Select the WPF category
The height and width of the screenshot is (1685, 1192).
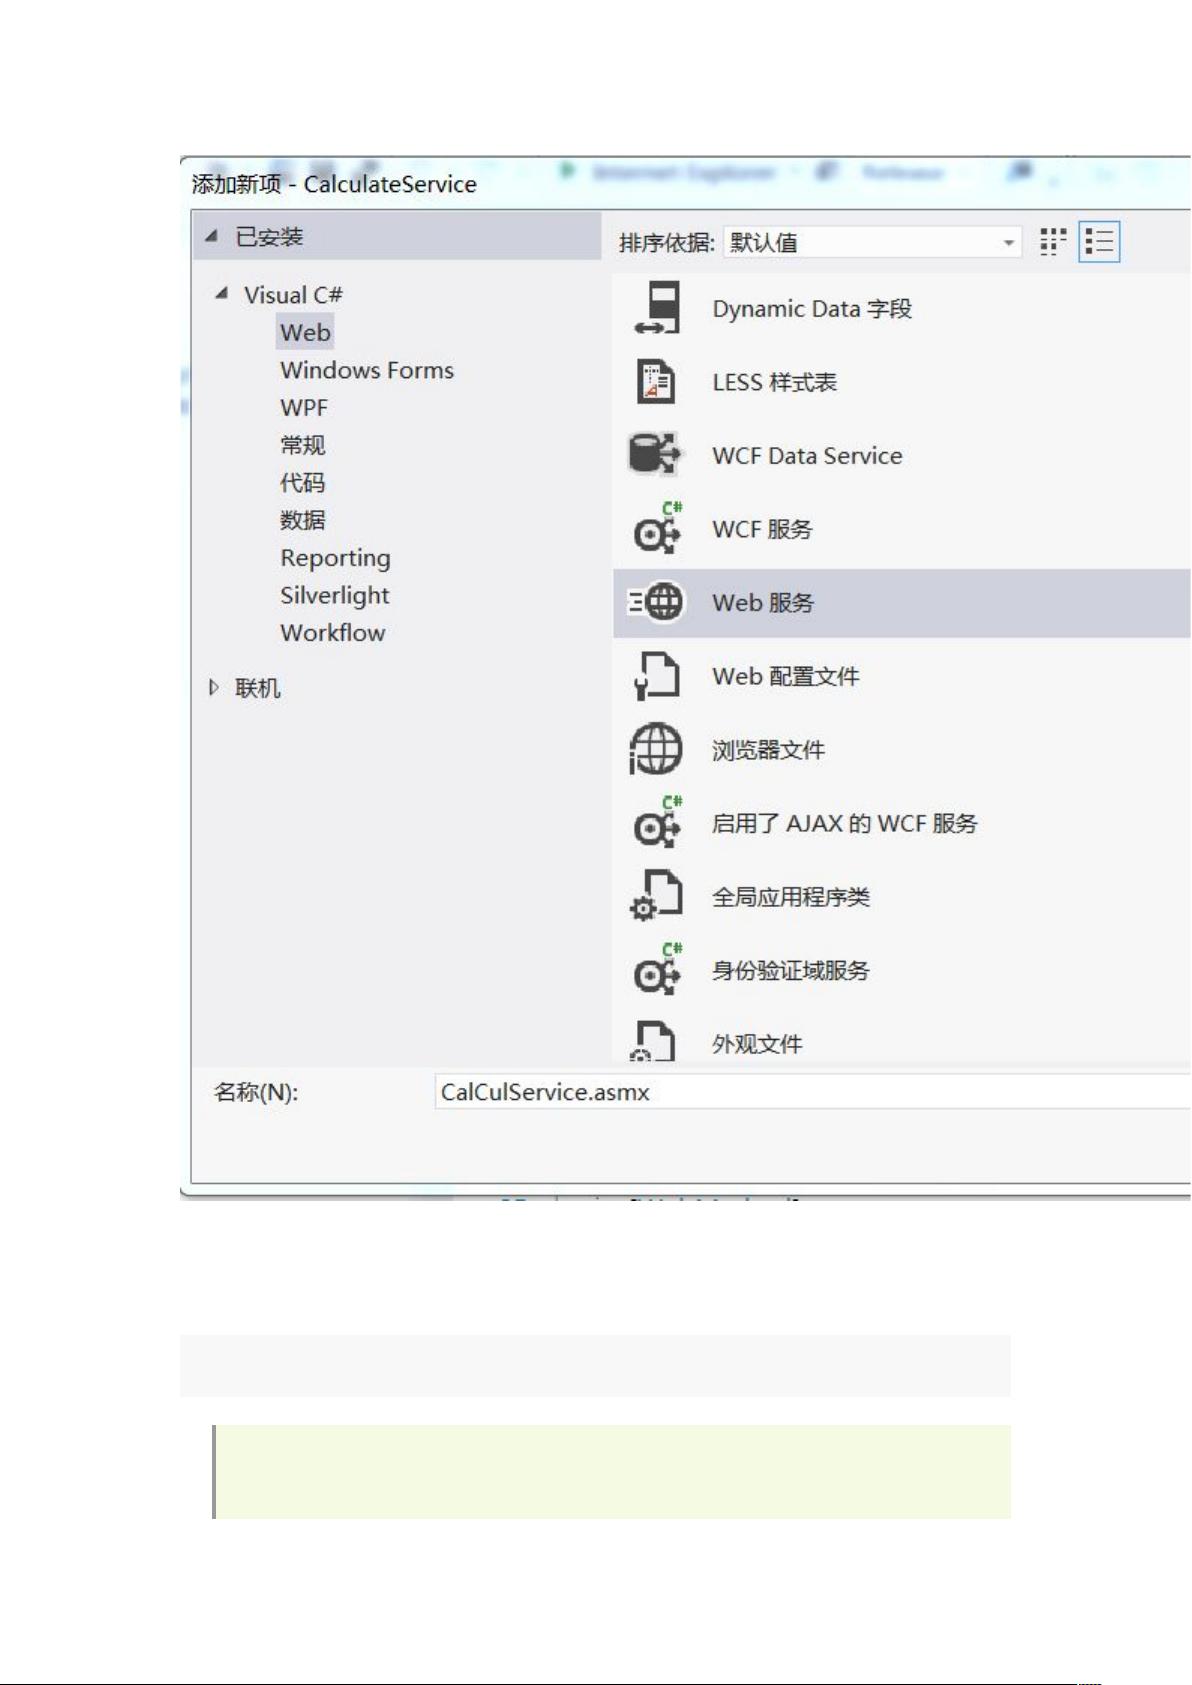coord(304,408)
